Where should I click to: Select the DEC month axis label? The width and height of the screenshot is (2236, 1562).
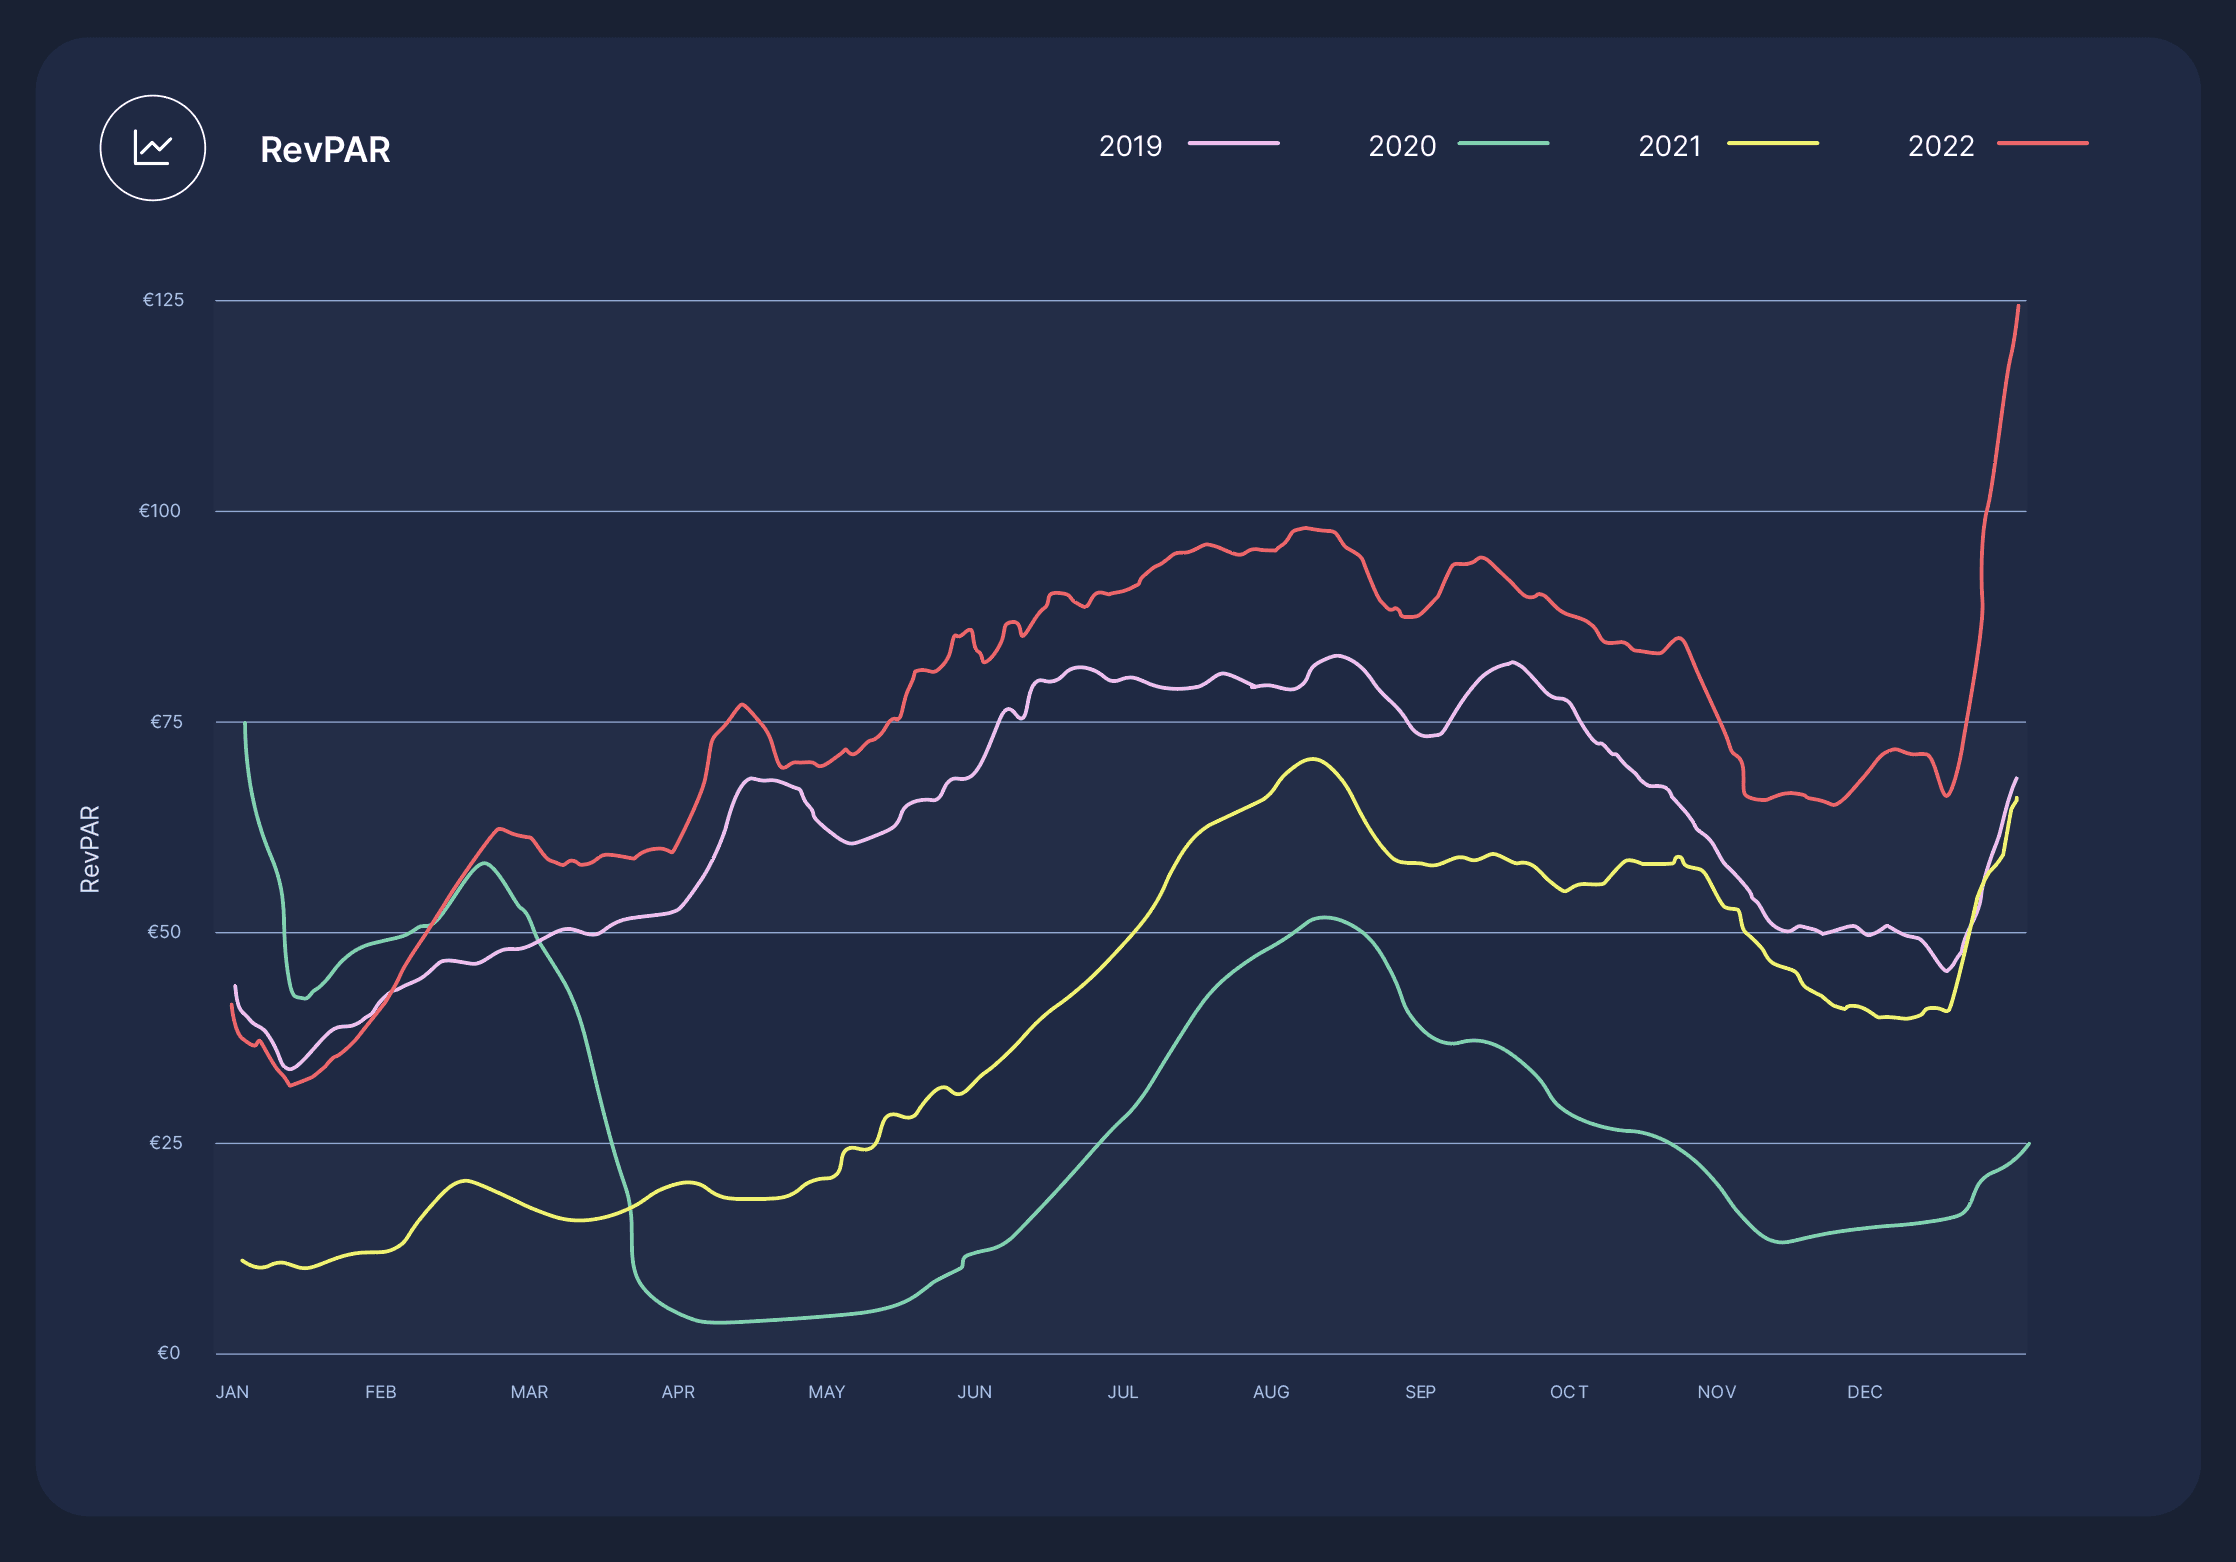[x=1864, y=1392]
